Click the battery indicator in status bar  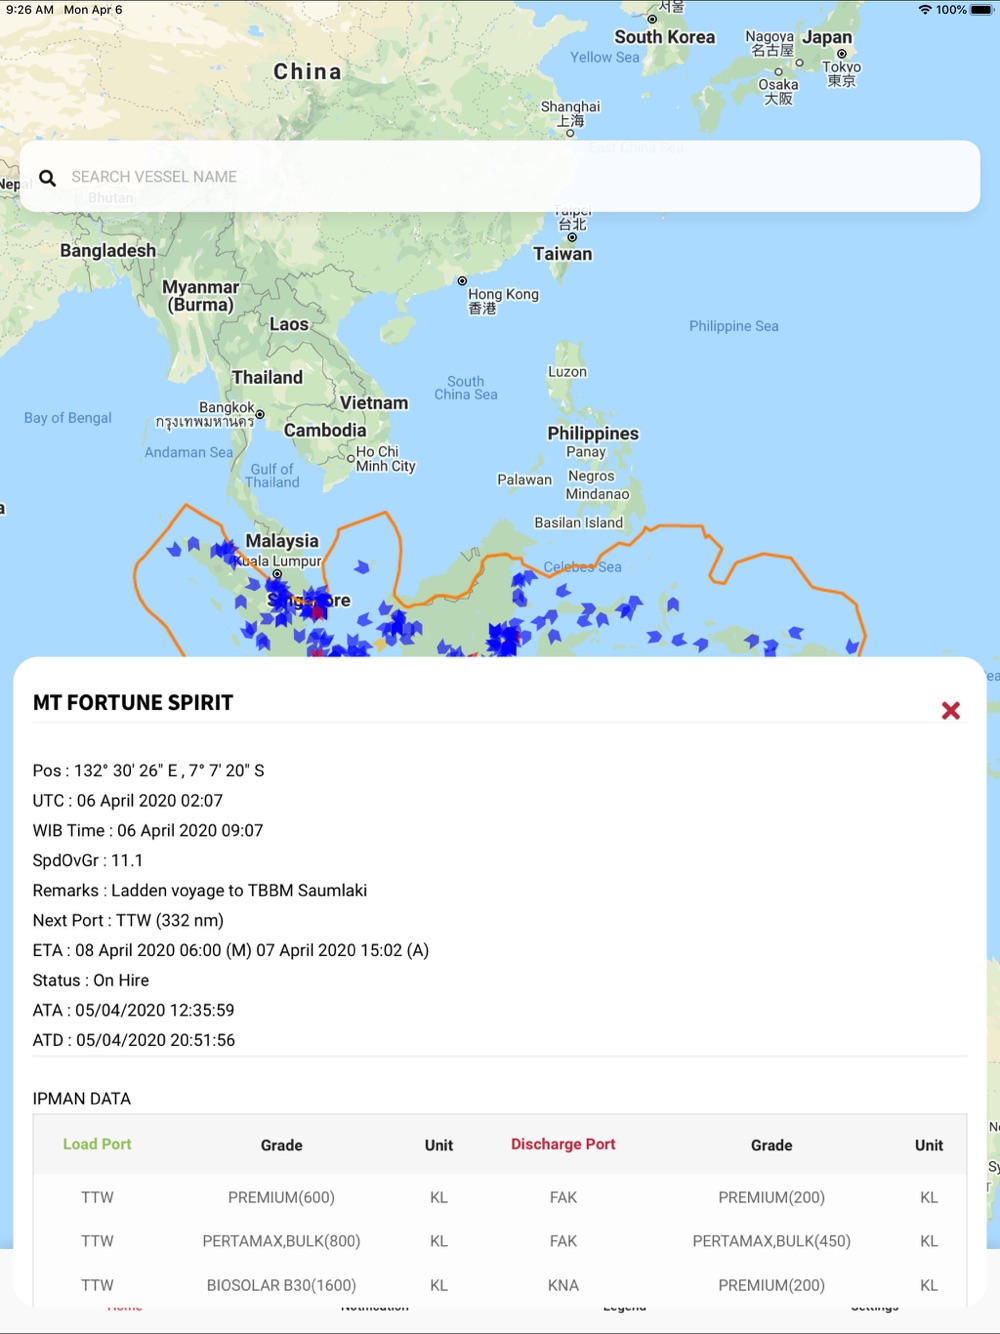pos(981,10)
